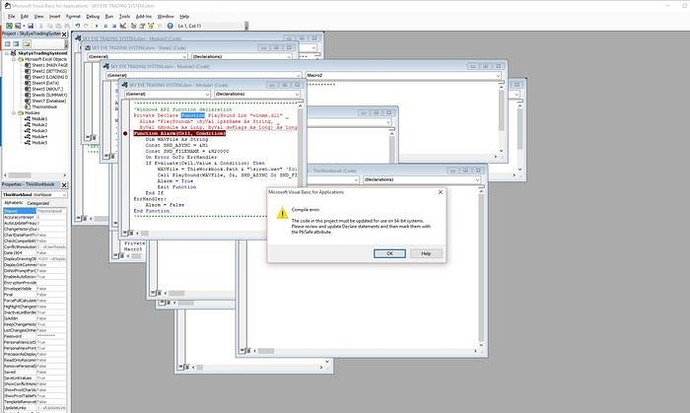The width and height of the screenshot is (690, 413).
Task: Open (General) dropdown in Sheet2 code window
Action: [184, 57]
